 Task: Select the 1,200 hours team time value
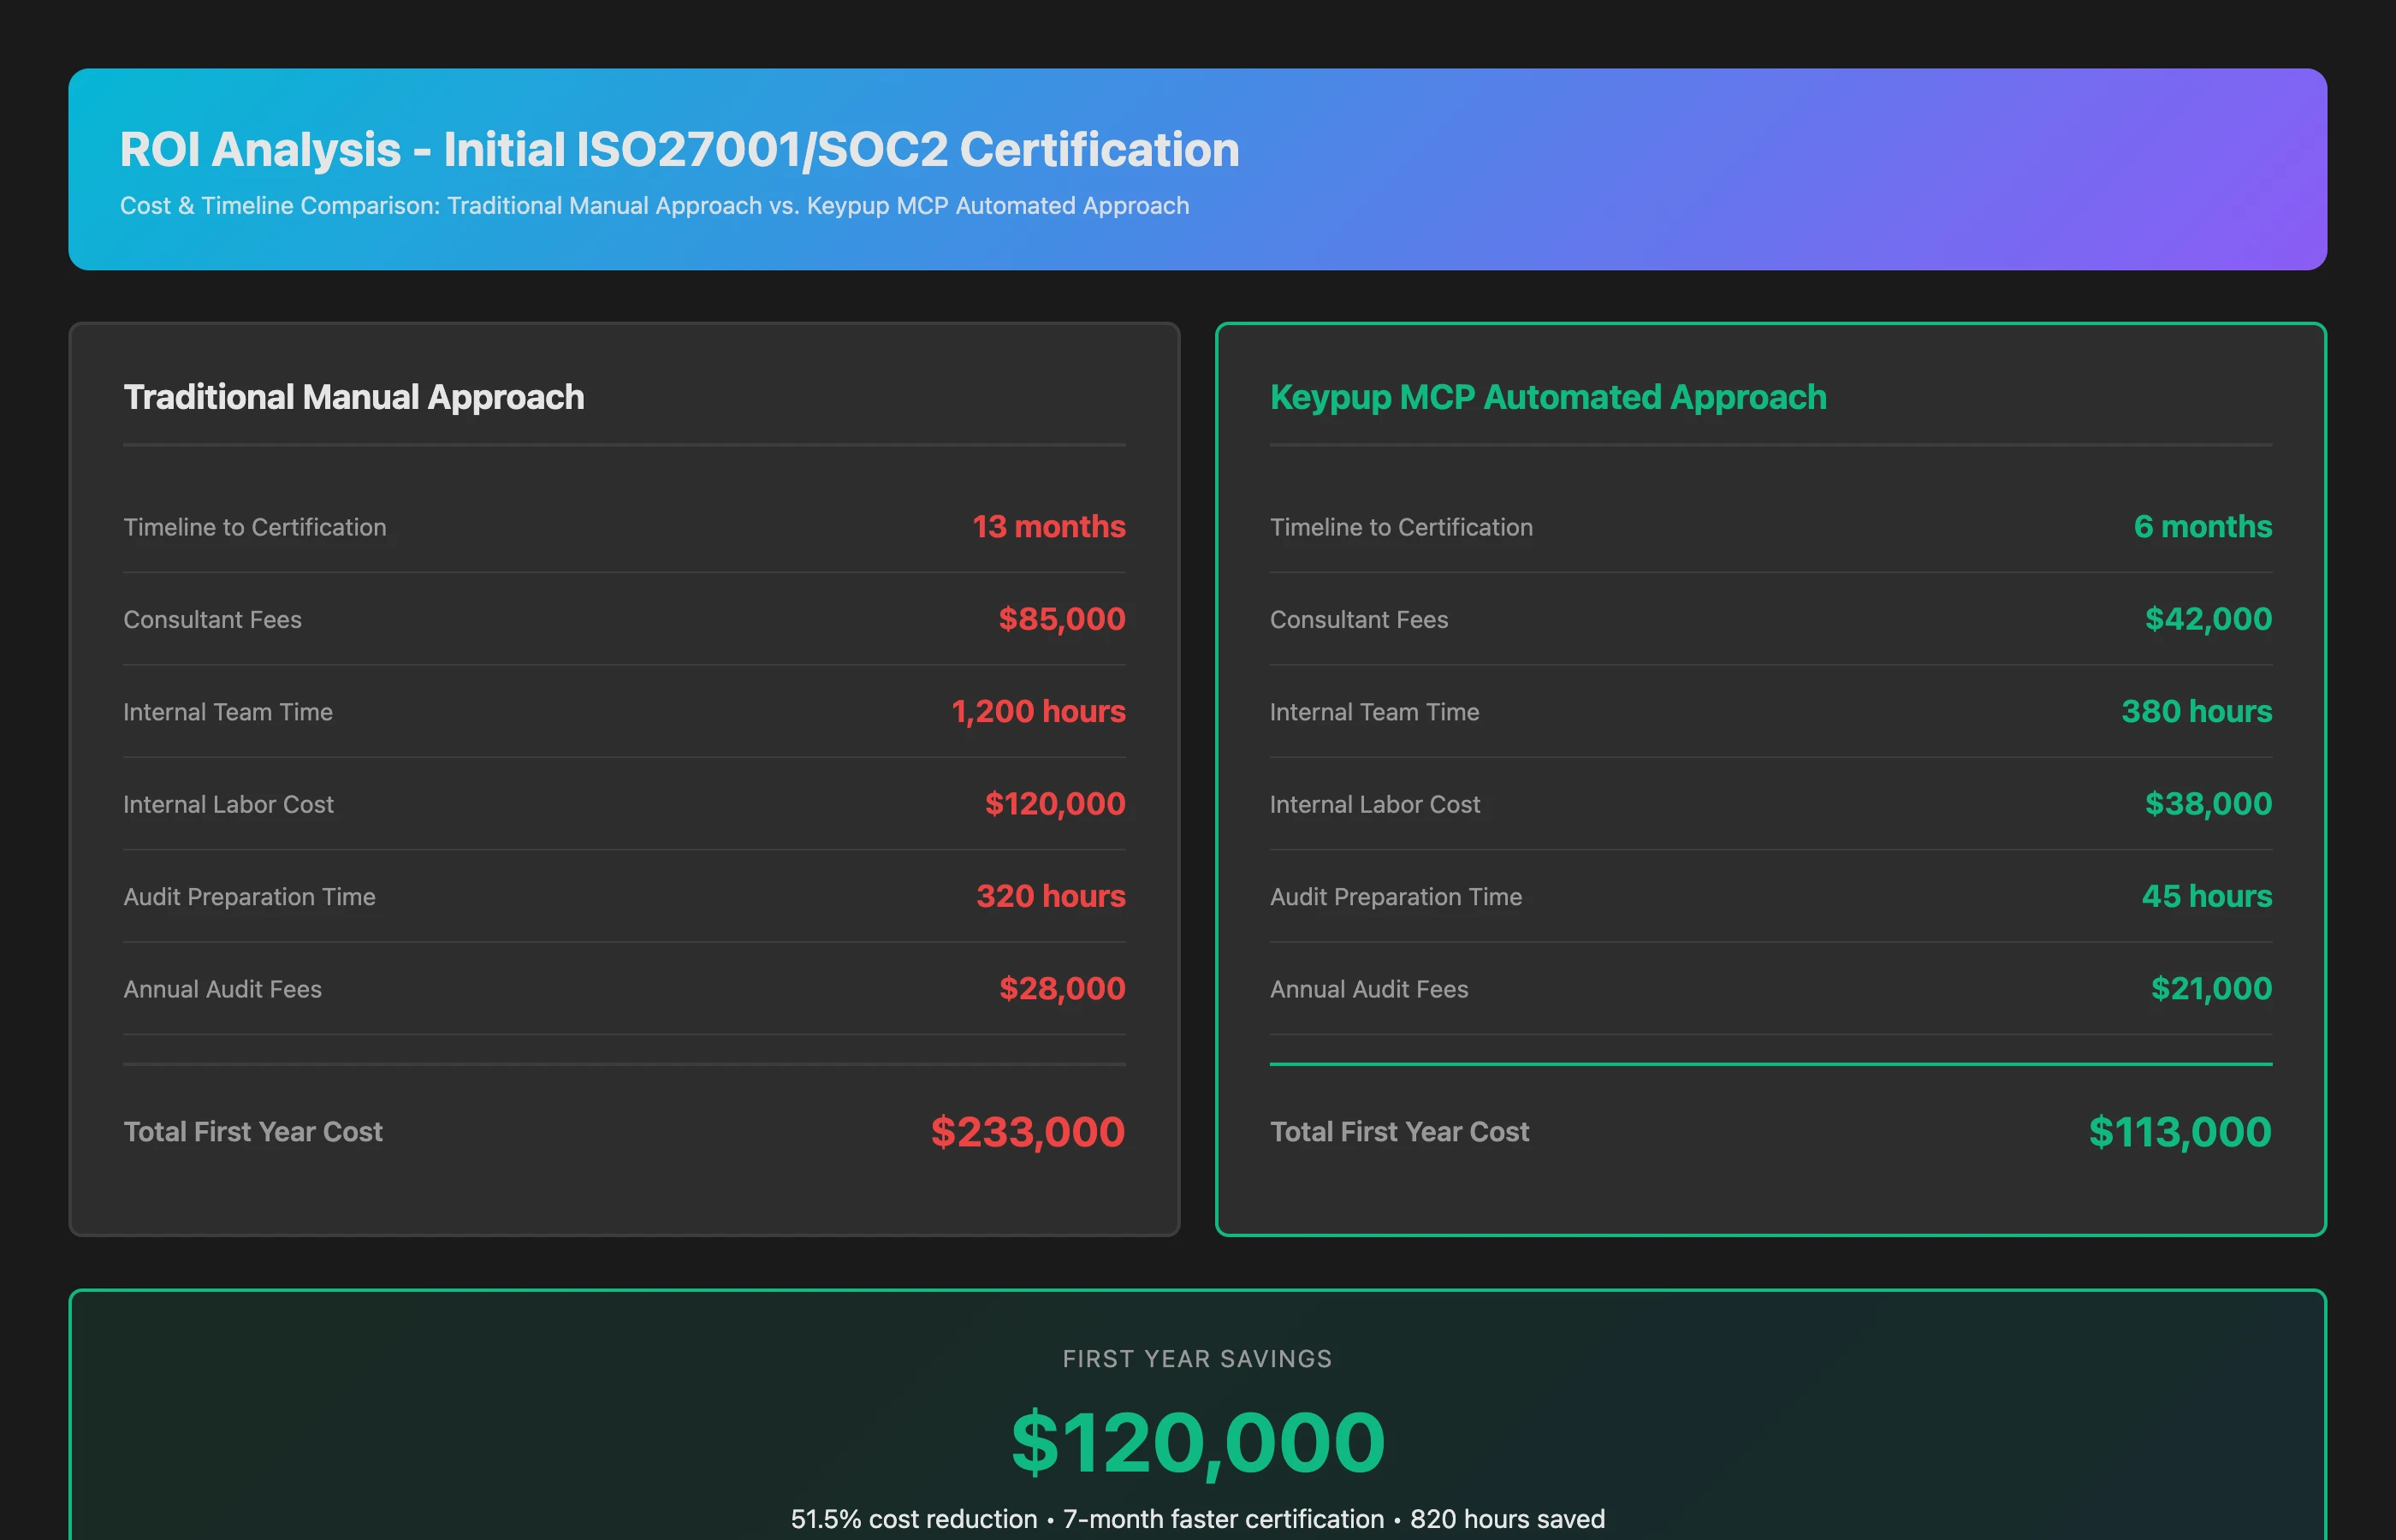[1037, 711]
